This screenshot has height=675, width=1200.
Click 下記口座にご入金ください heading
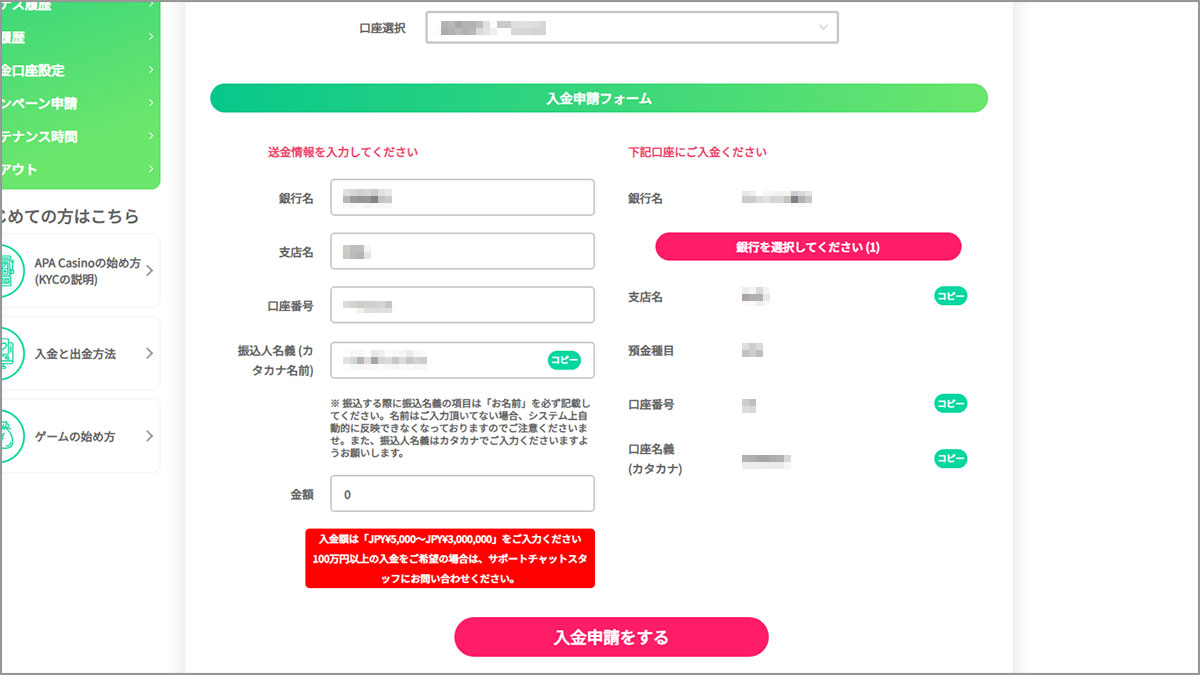[697, 153]
